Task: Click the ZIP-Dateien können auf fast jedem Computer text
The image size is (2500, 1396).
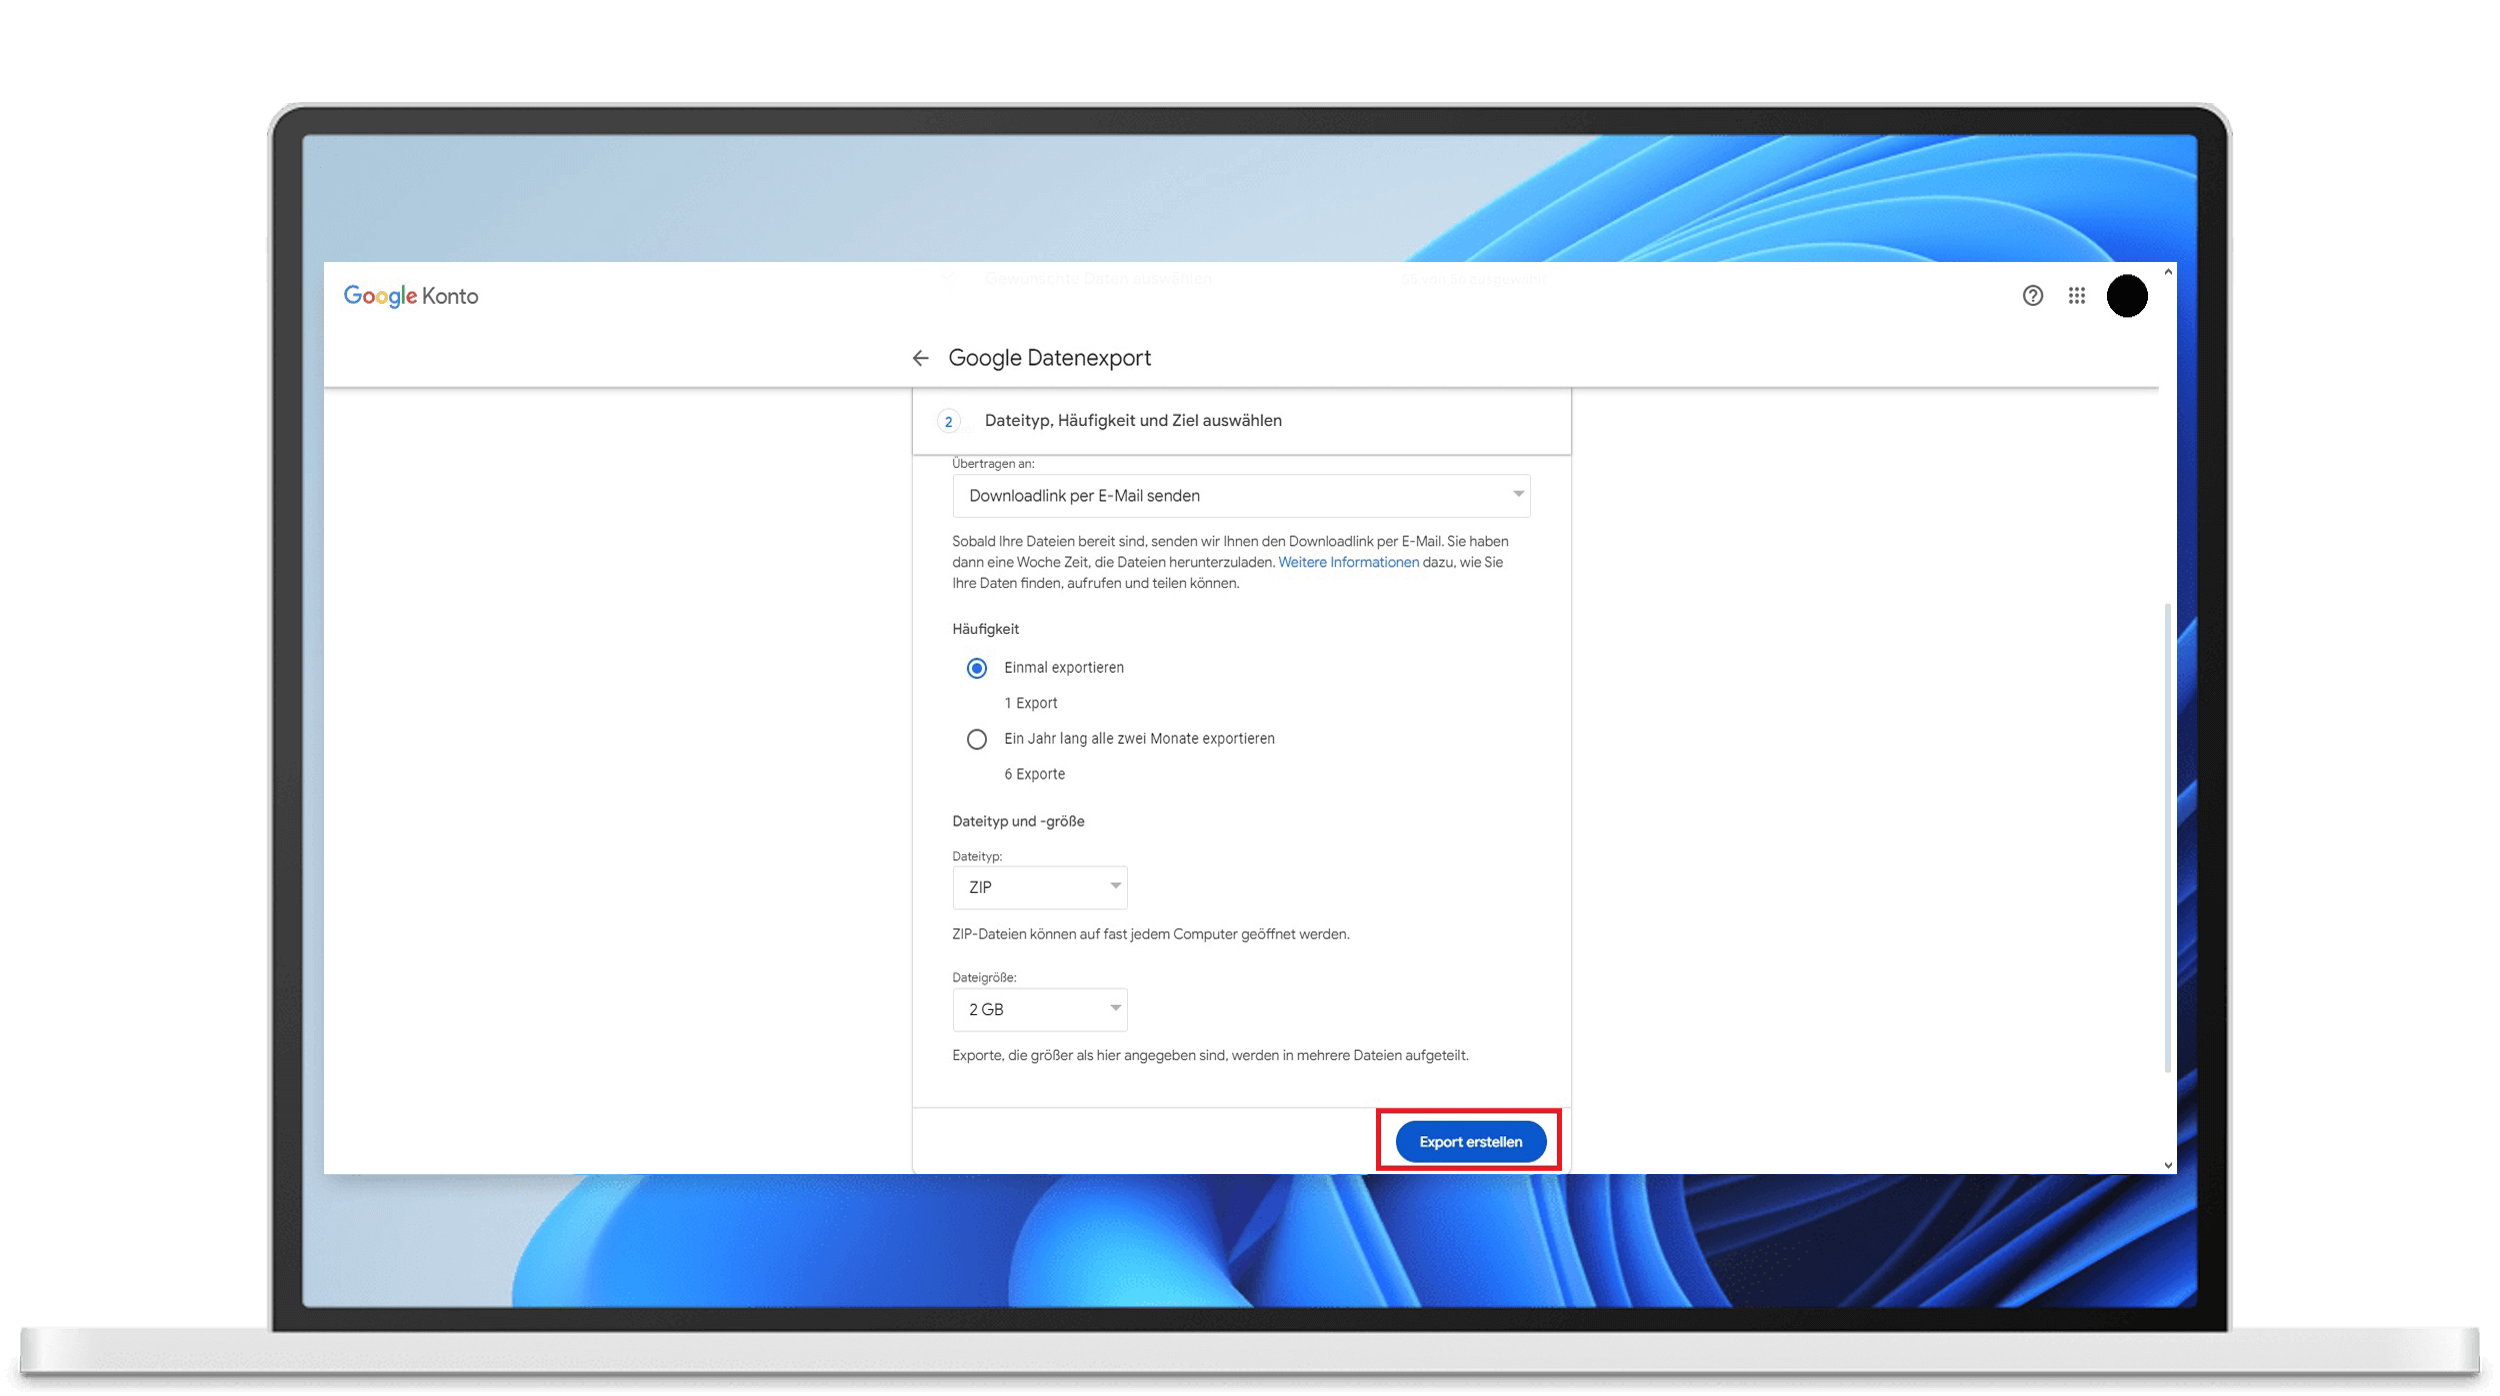Action: click(1150, 935)
